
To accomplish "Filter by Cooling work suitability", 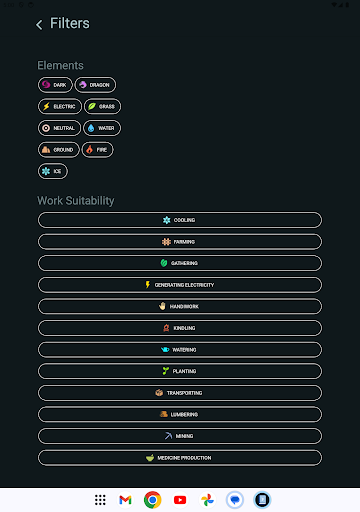I will coord(180,220).
